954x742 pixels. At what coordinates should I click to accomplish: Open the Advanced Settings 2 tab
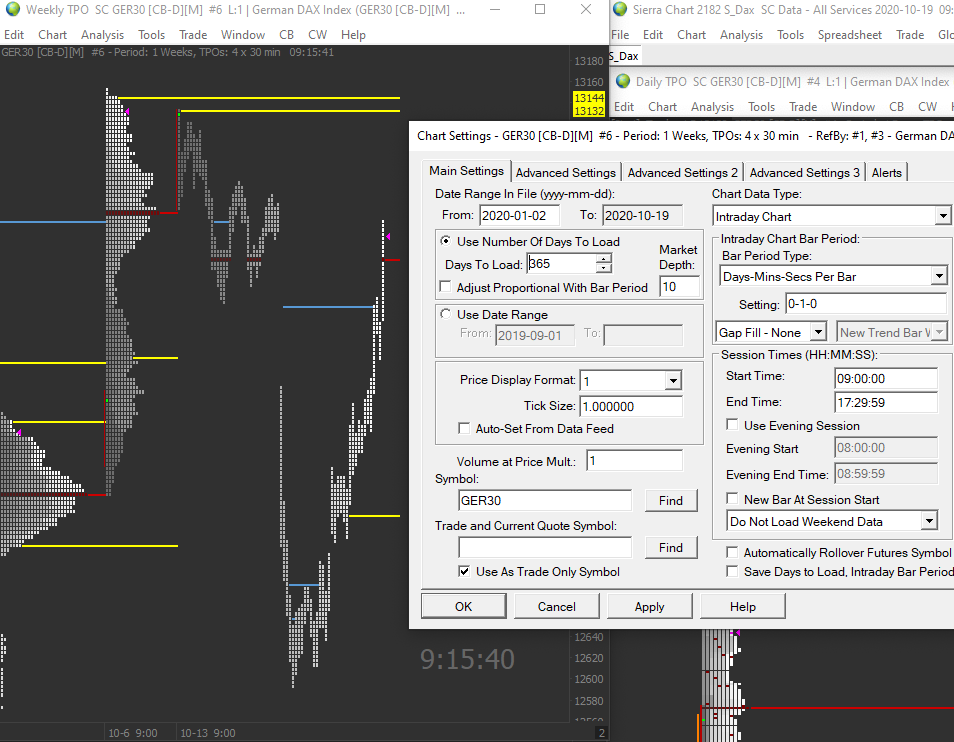(682, 173)
